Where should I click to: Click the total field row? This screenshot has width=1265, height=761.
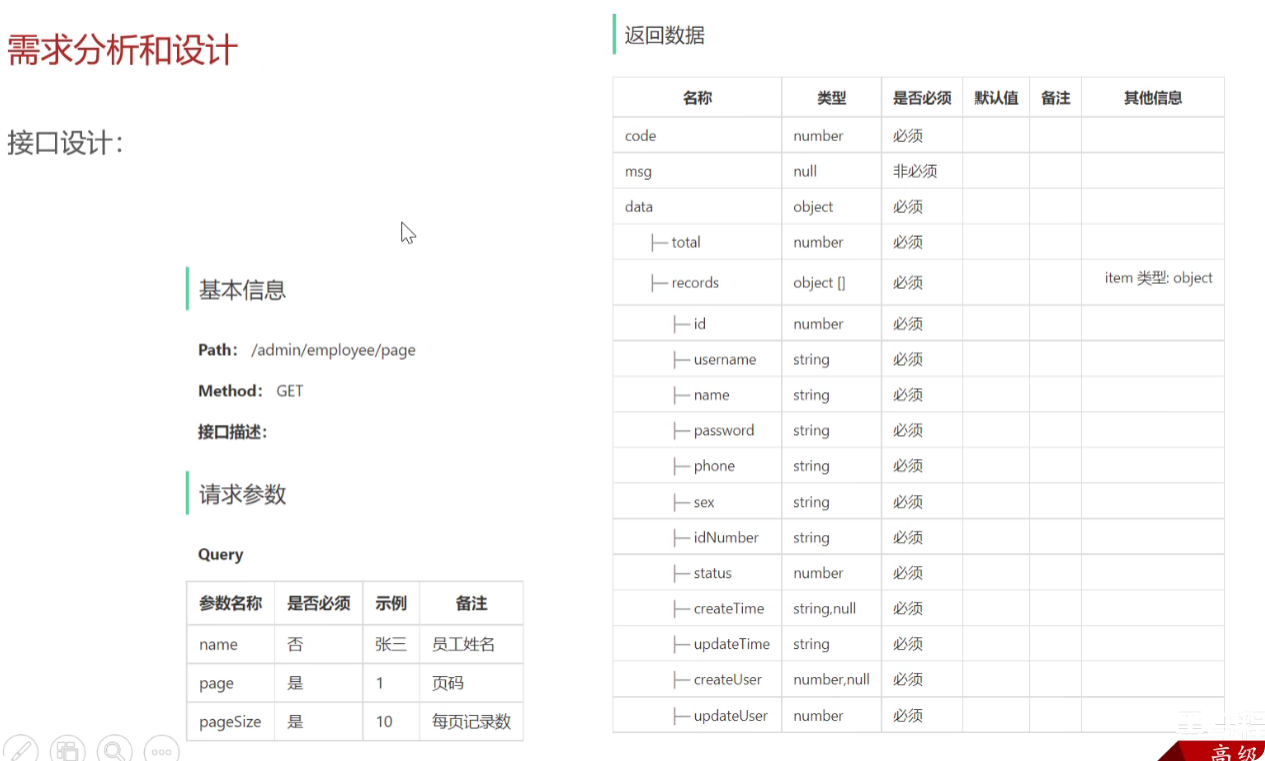(686, 242)
